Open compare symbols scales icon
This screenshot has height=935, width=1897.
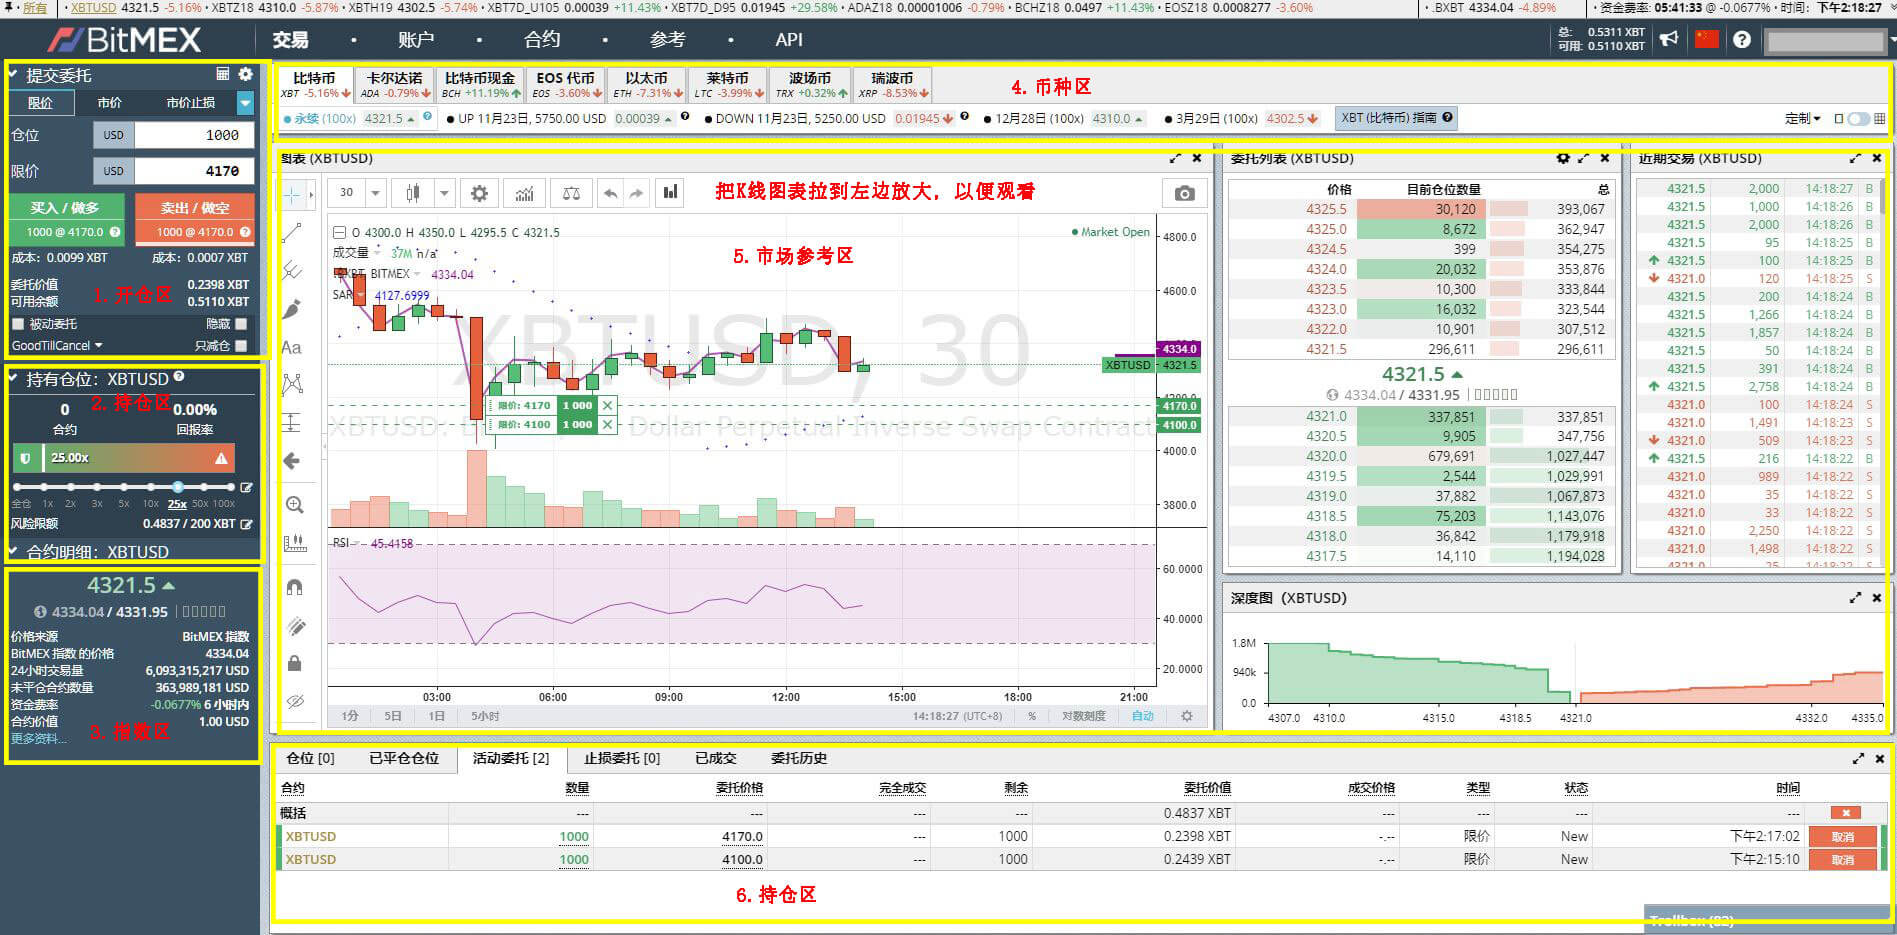(571, 193)
